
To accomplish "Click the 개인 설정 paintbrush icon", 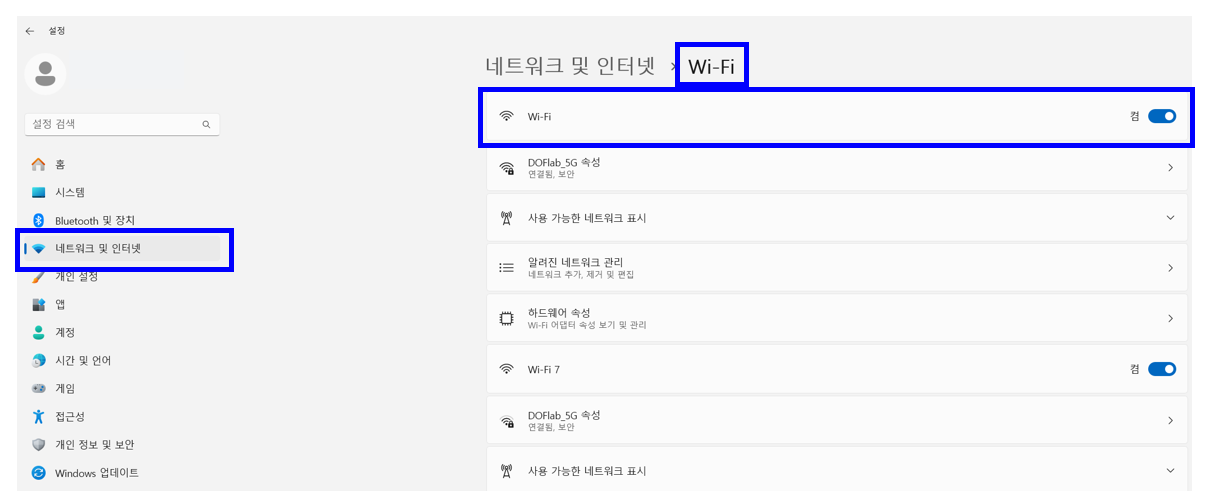I will coord(39,277).
